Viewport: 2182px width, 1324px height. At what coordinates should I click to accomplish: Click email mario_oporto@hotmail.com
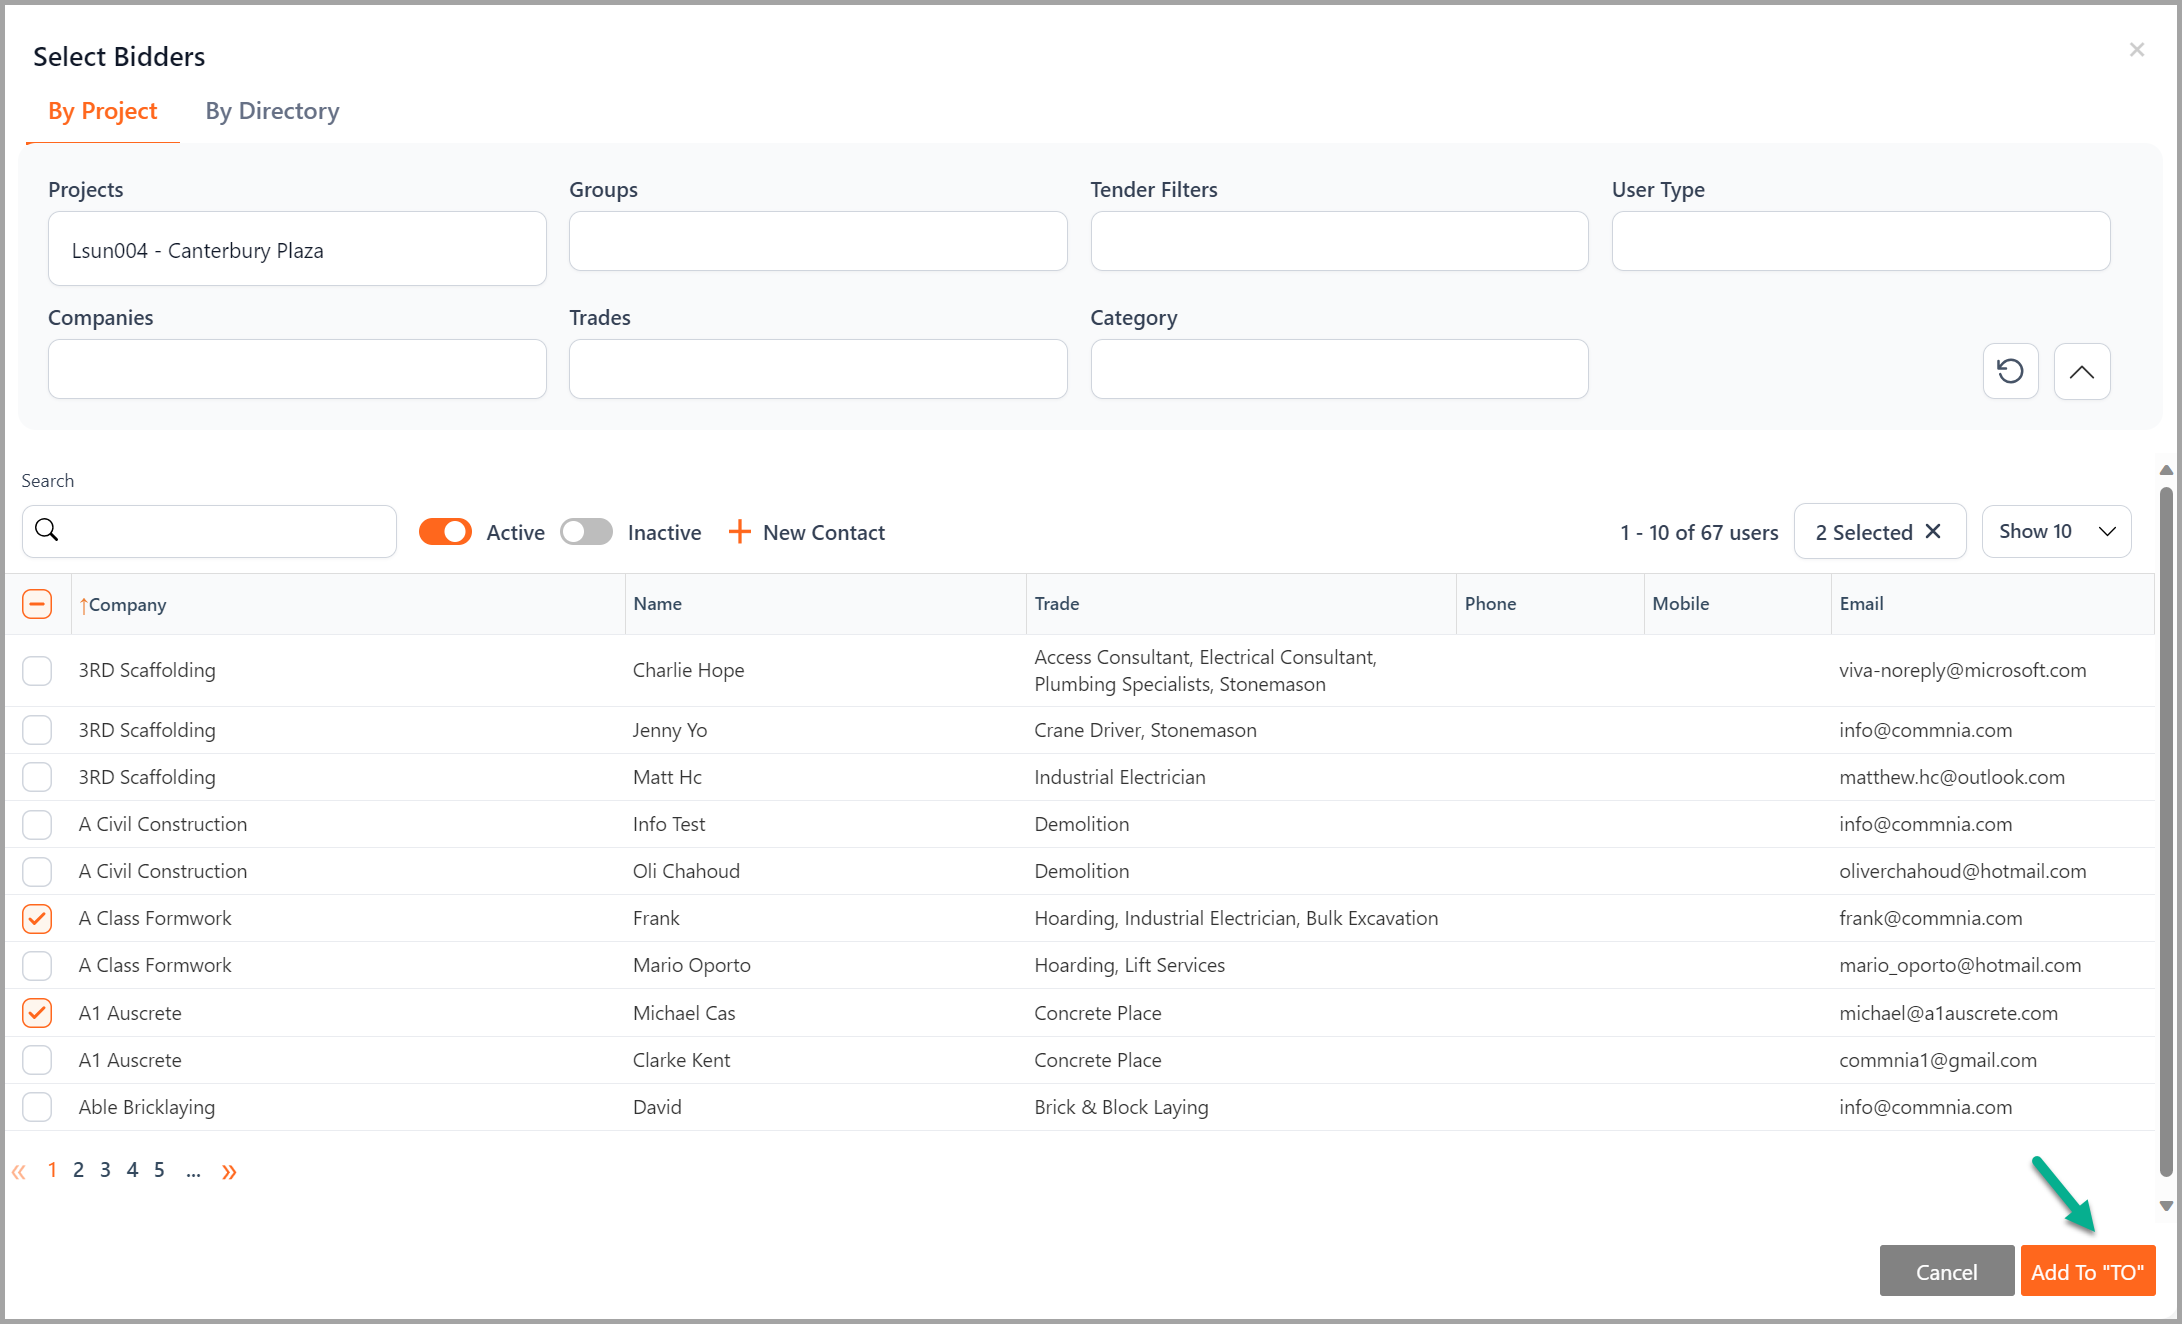pos(1959,965)
